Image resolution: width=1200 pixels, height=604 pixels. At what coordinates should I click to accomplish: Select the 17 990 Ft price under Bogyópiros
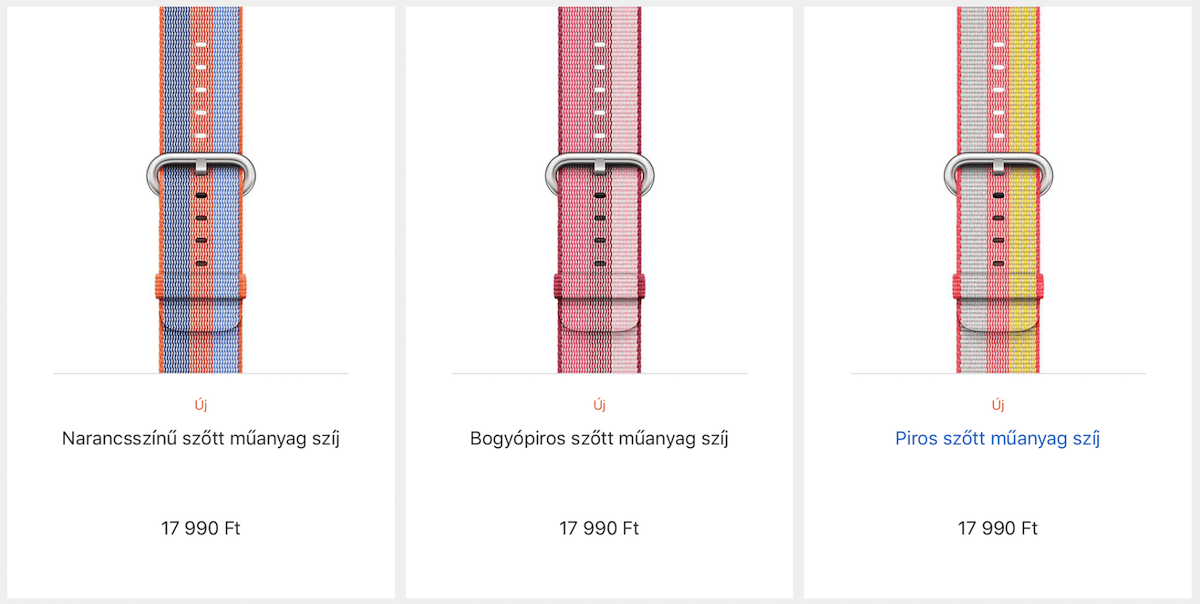coord(599,528)
